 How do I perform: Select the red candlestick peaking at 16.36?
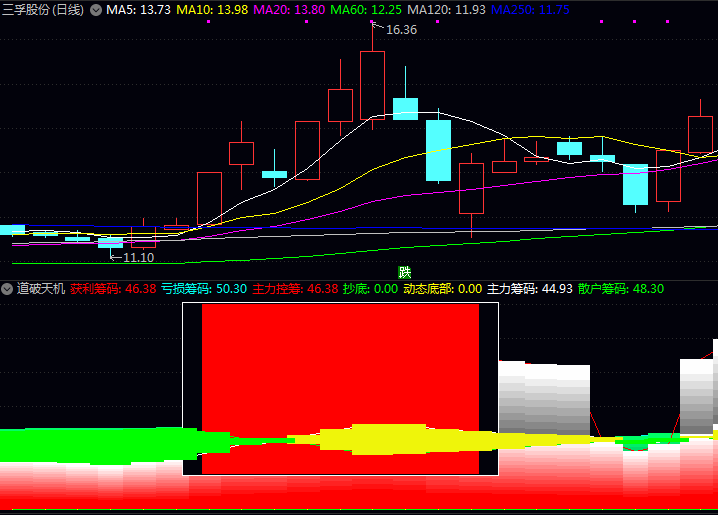(372, 85)
